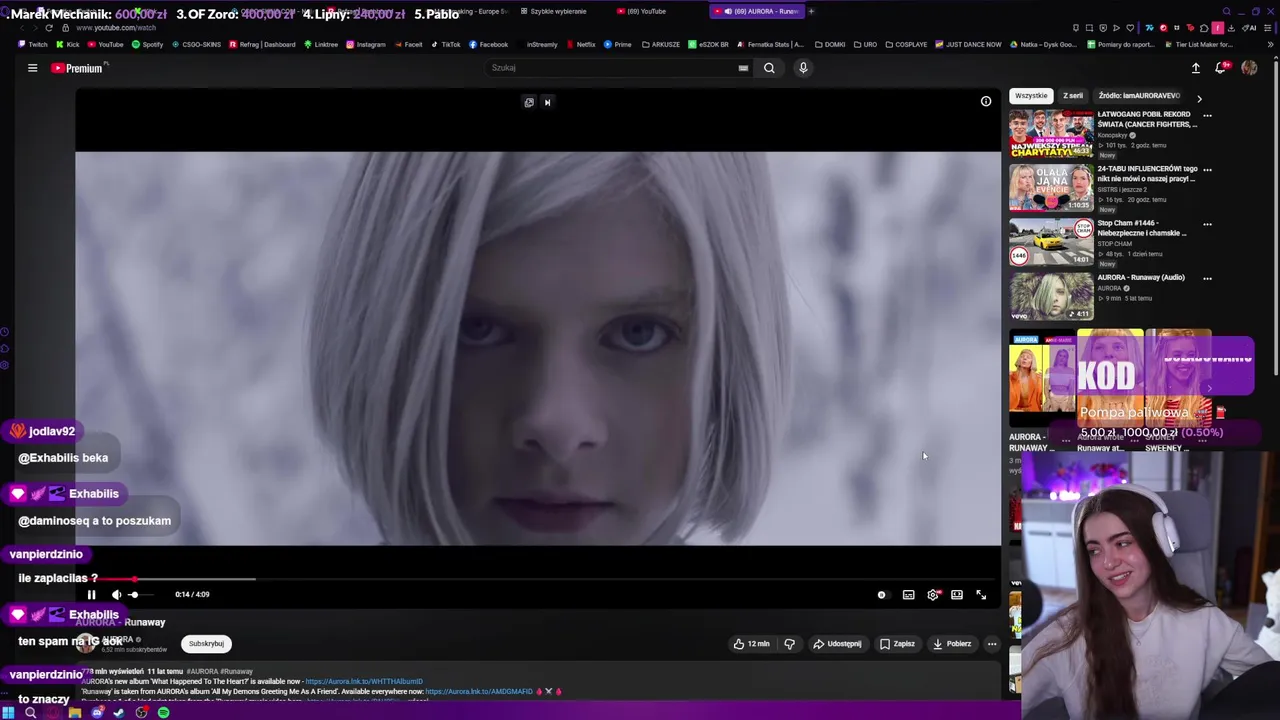The width and height of the screenshot is (1280, 720).
Task: Select the Z serii filter chip
Action: (x=1073, y=96)
